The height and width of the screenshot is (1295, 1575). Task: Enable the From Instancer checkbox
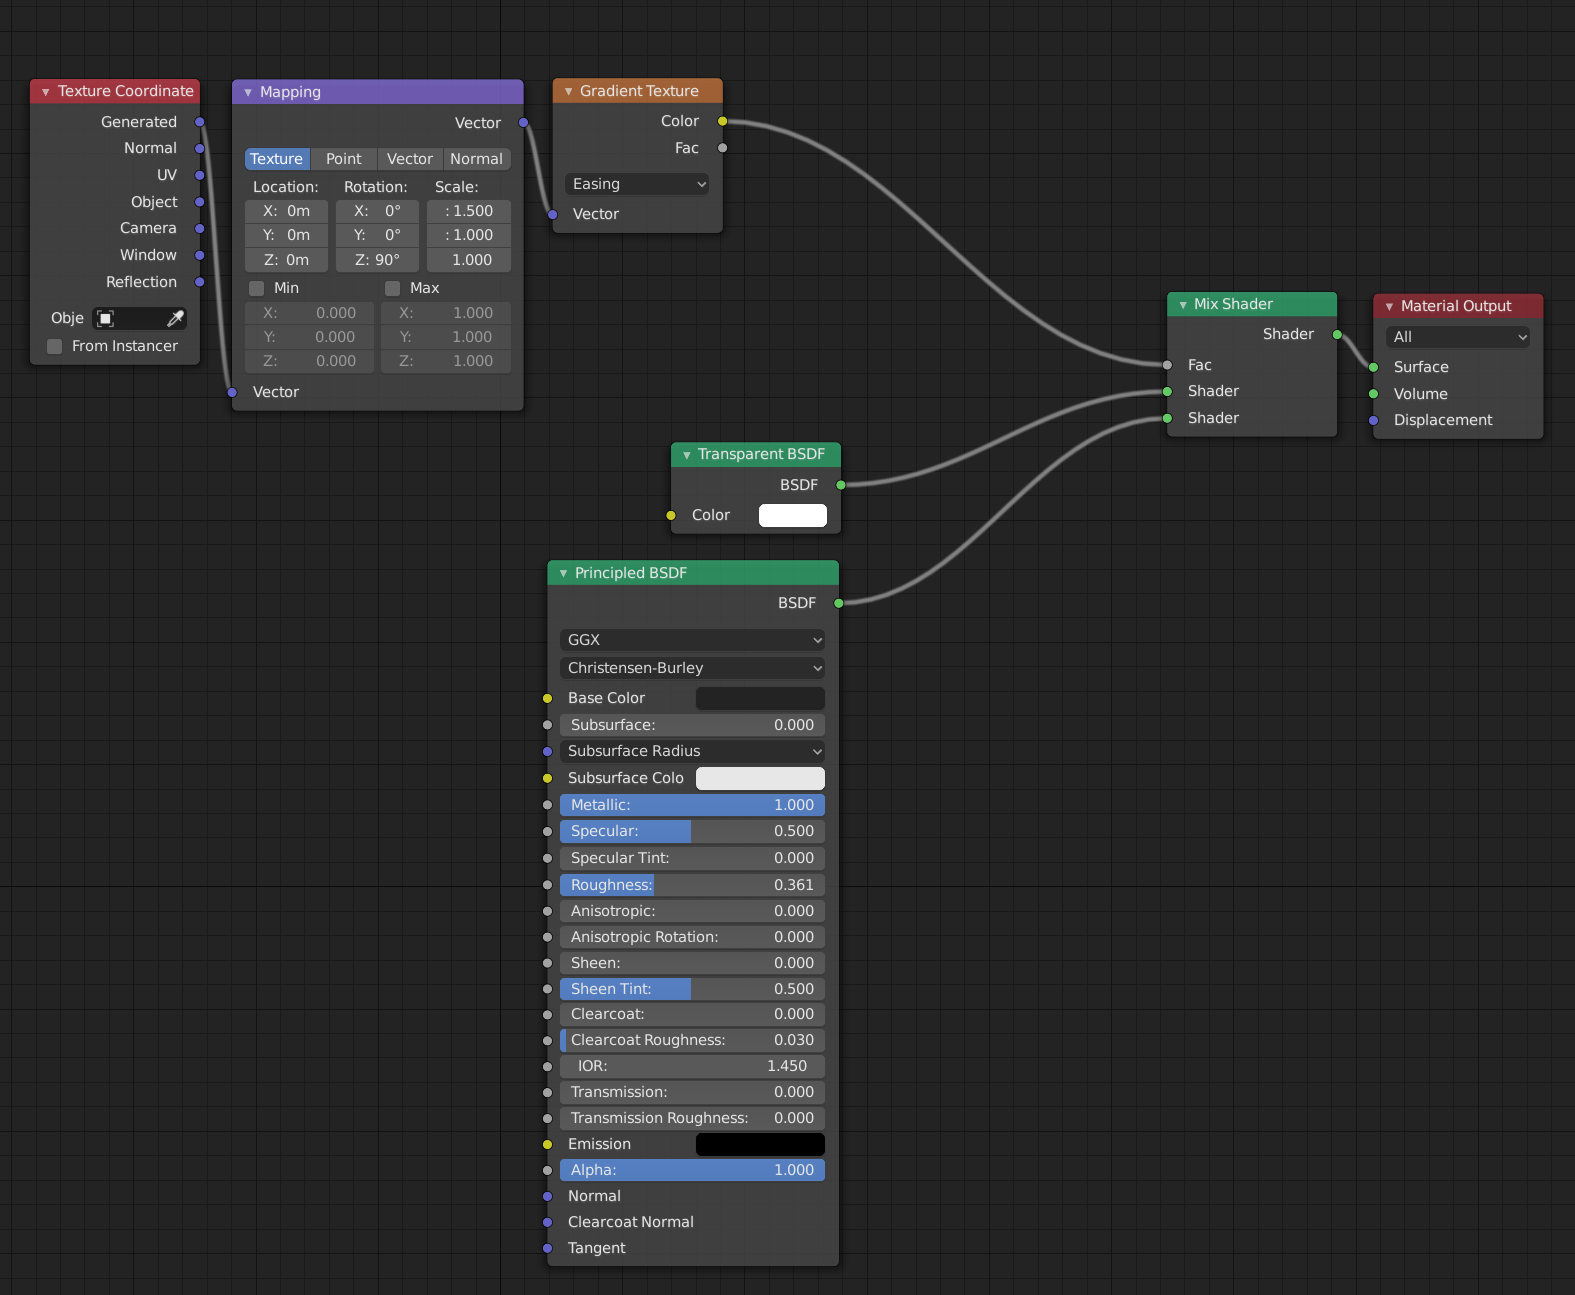point(55,346)
